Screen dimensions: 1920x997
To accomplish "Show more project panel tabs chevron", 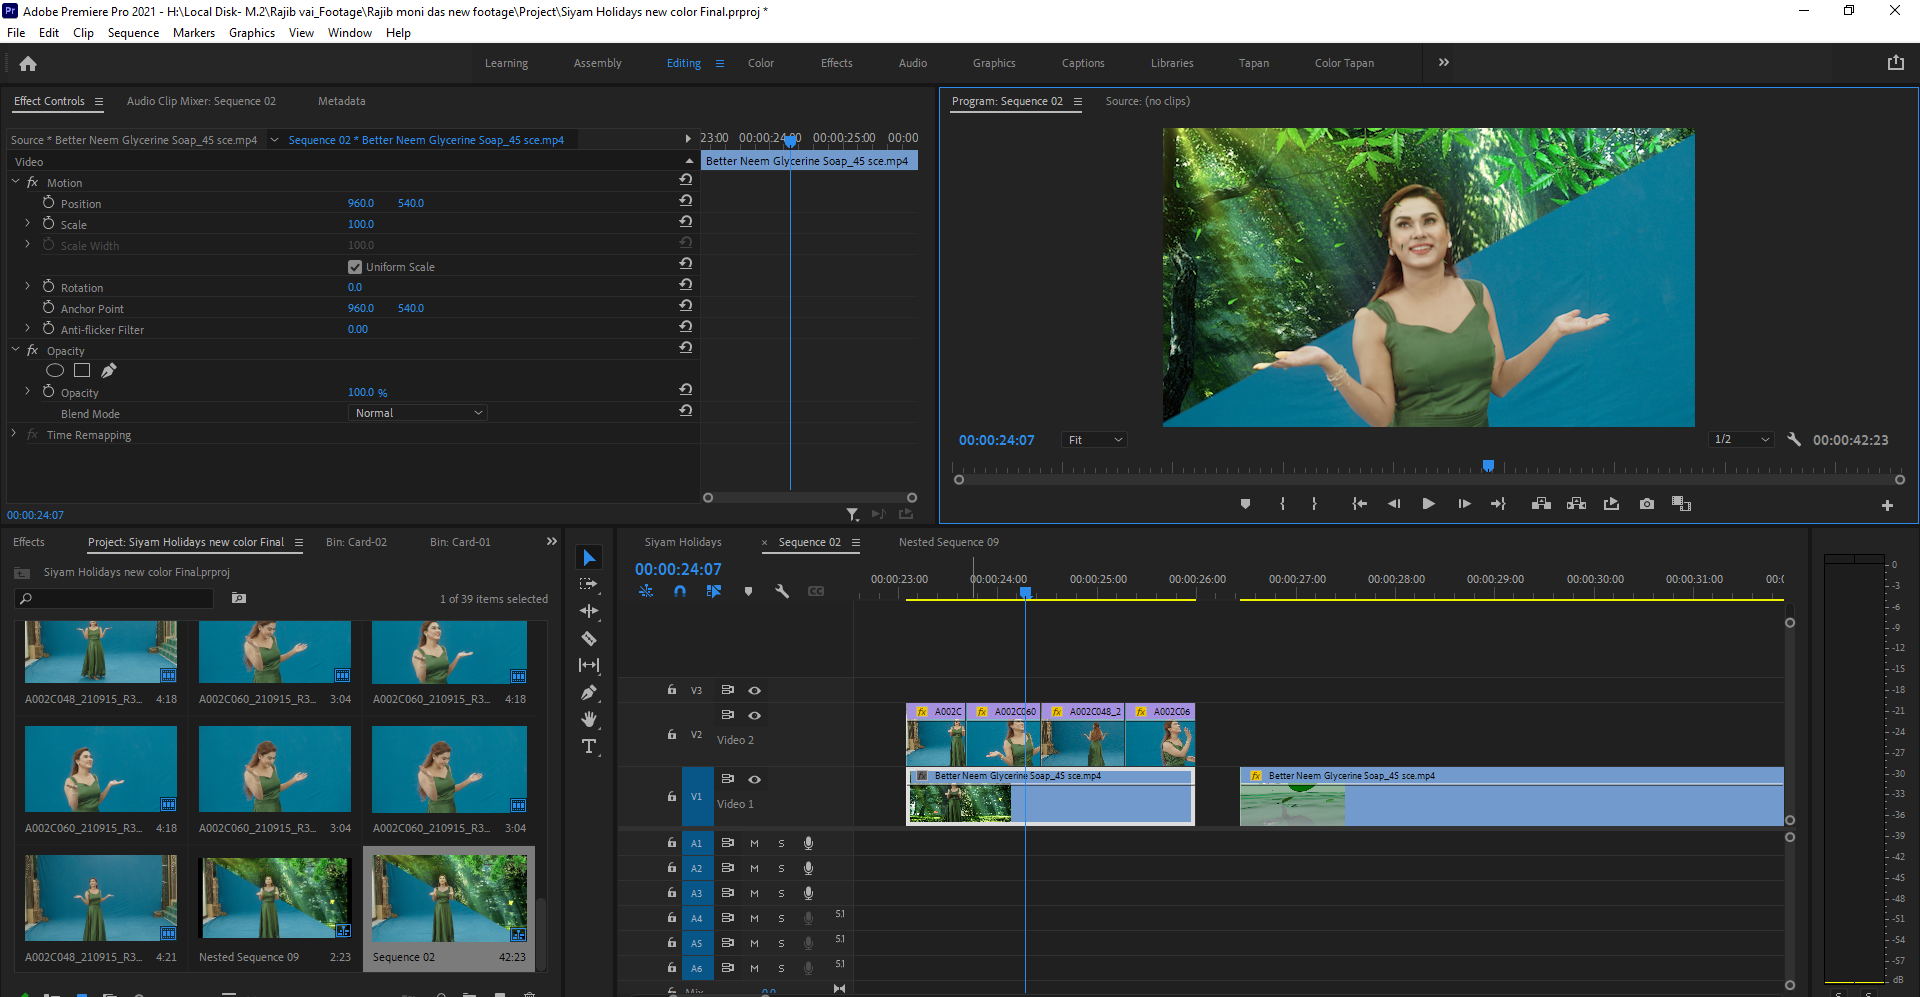I will pyautogui.click(x=551, y=541).
